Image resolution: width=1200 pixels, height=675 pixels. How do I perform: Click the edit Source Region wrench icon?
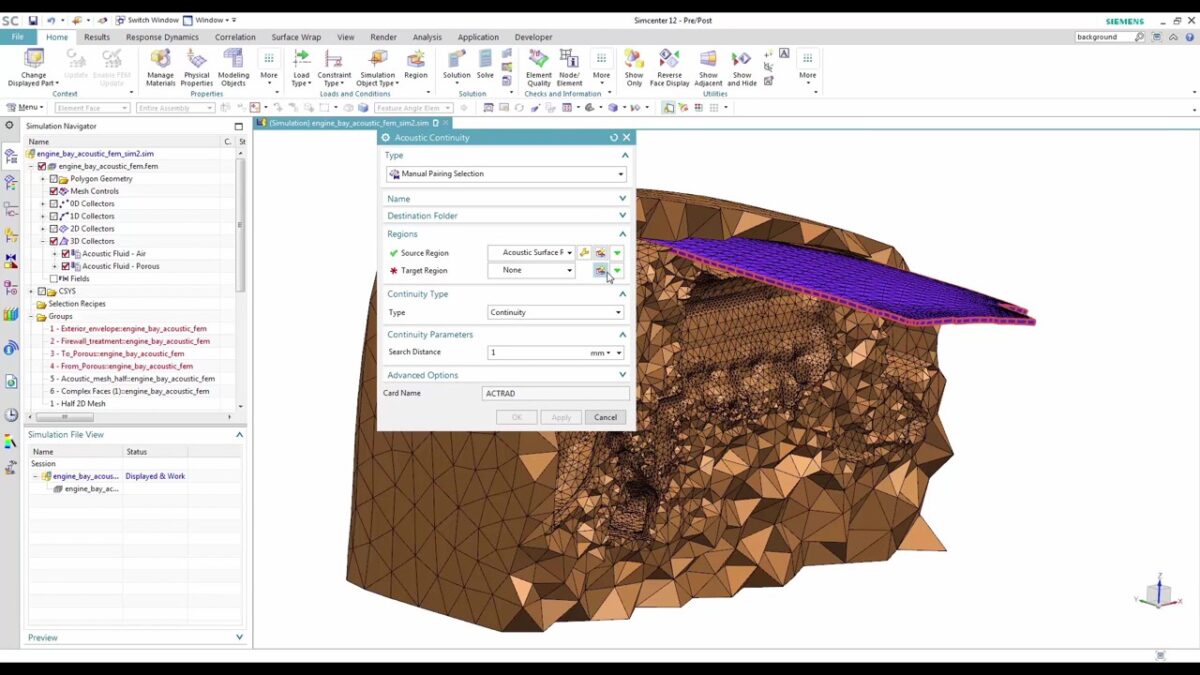pos(585,253)
